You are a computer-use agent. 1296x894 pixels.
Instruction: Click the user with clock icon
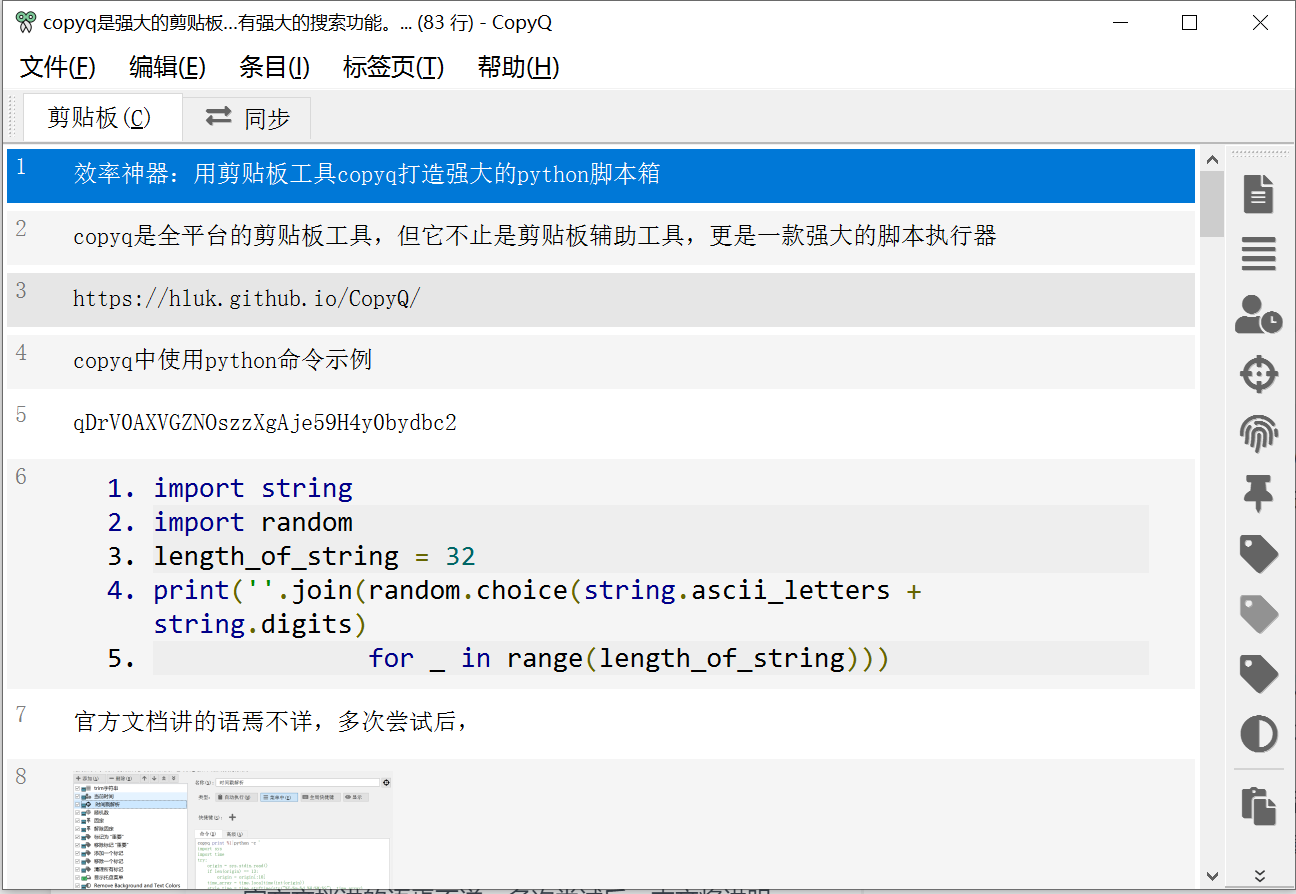[1258, 315]
